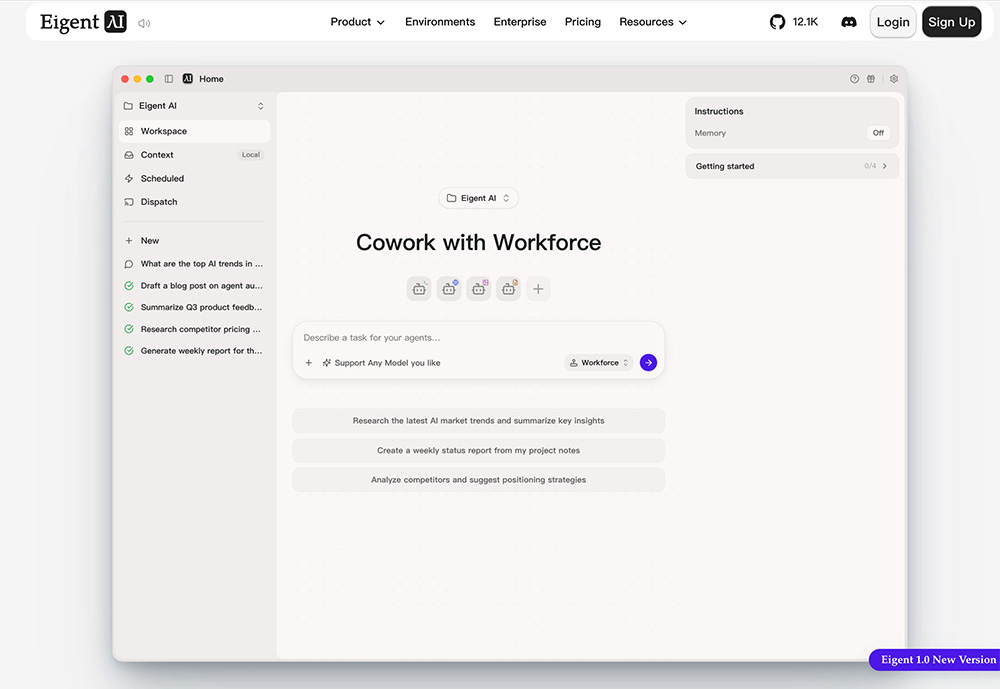The height and width of the screenshot is (689, 1000).
Task: Open task Draft a blog post on agent
Action: 195,286
